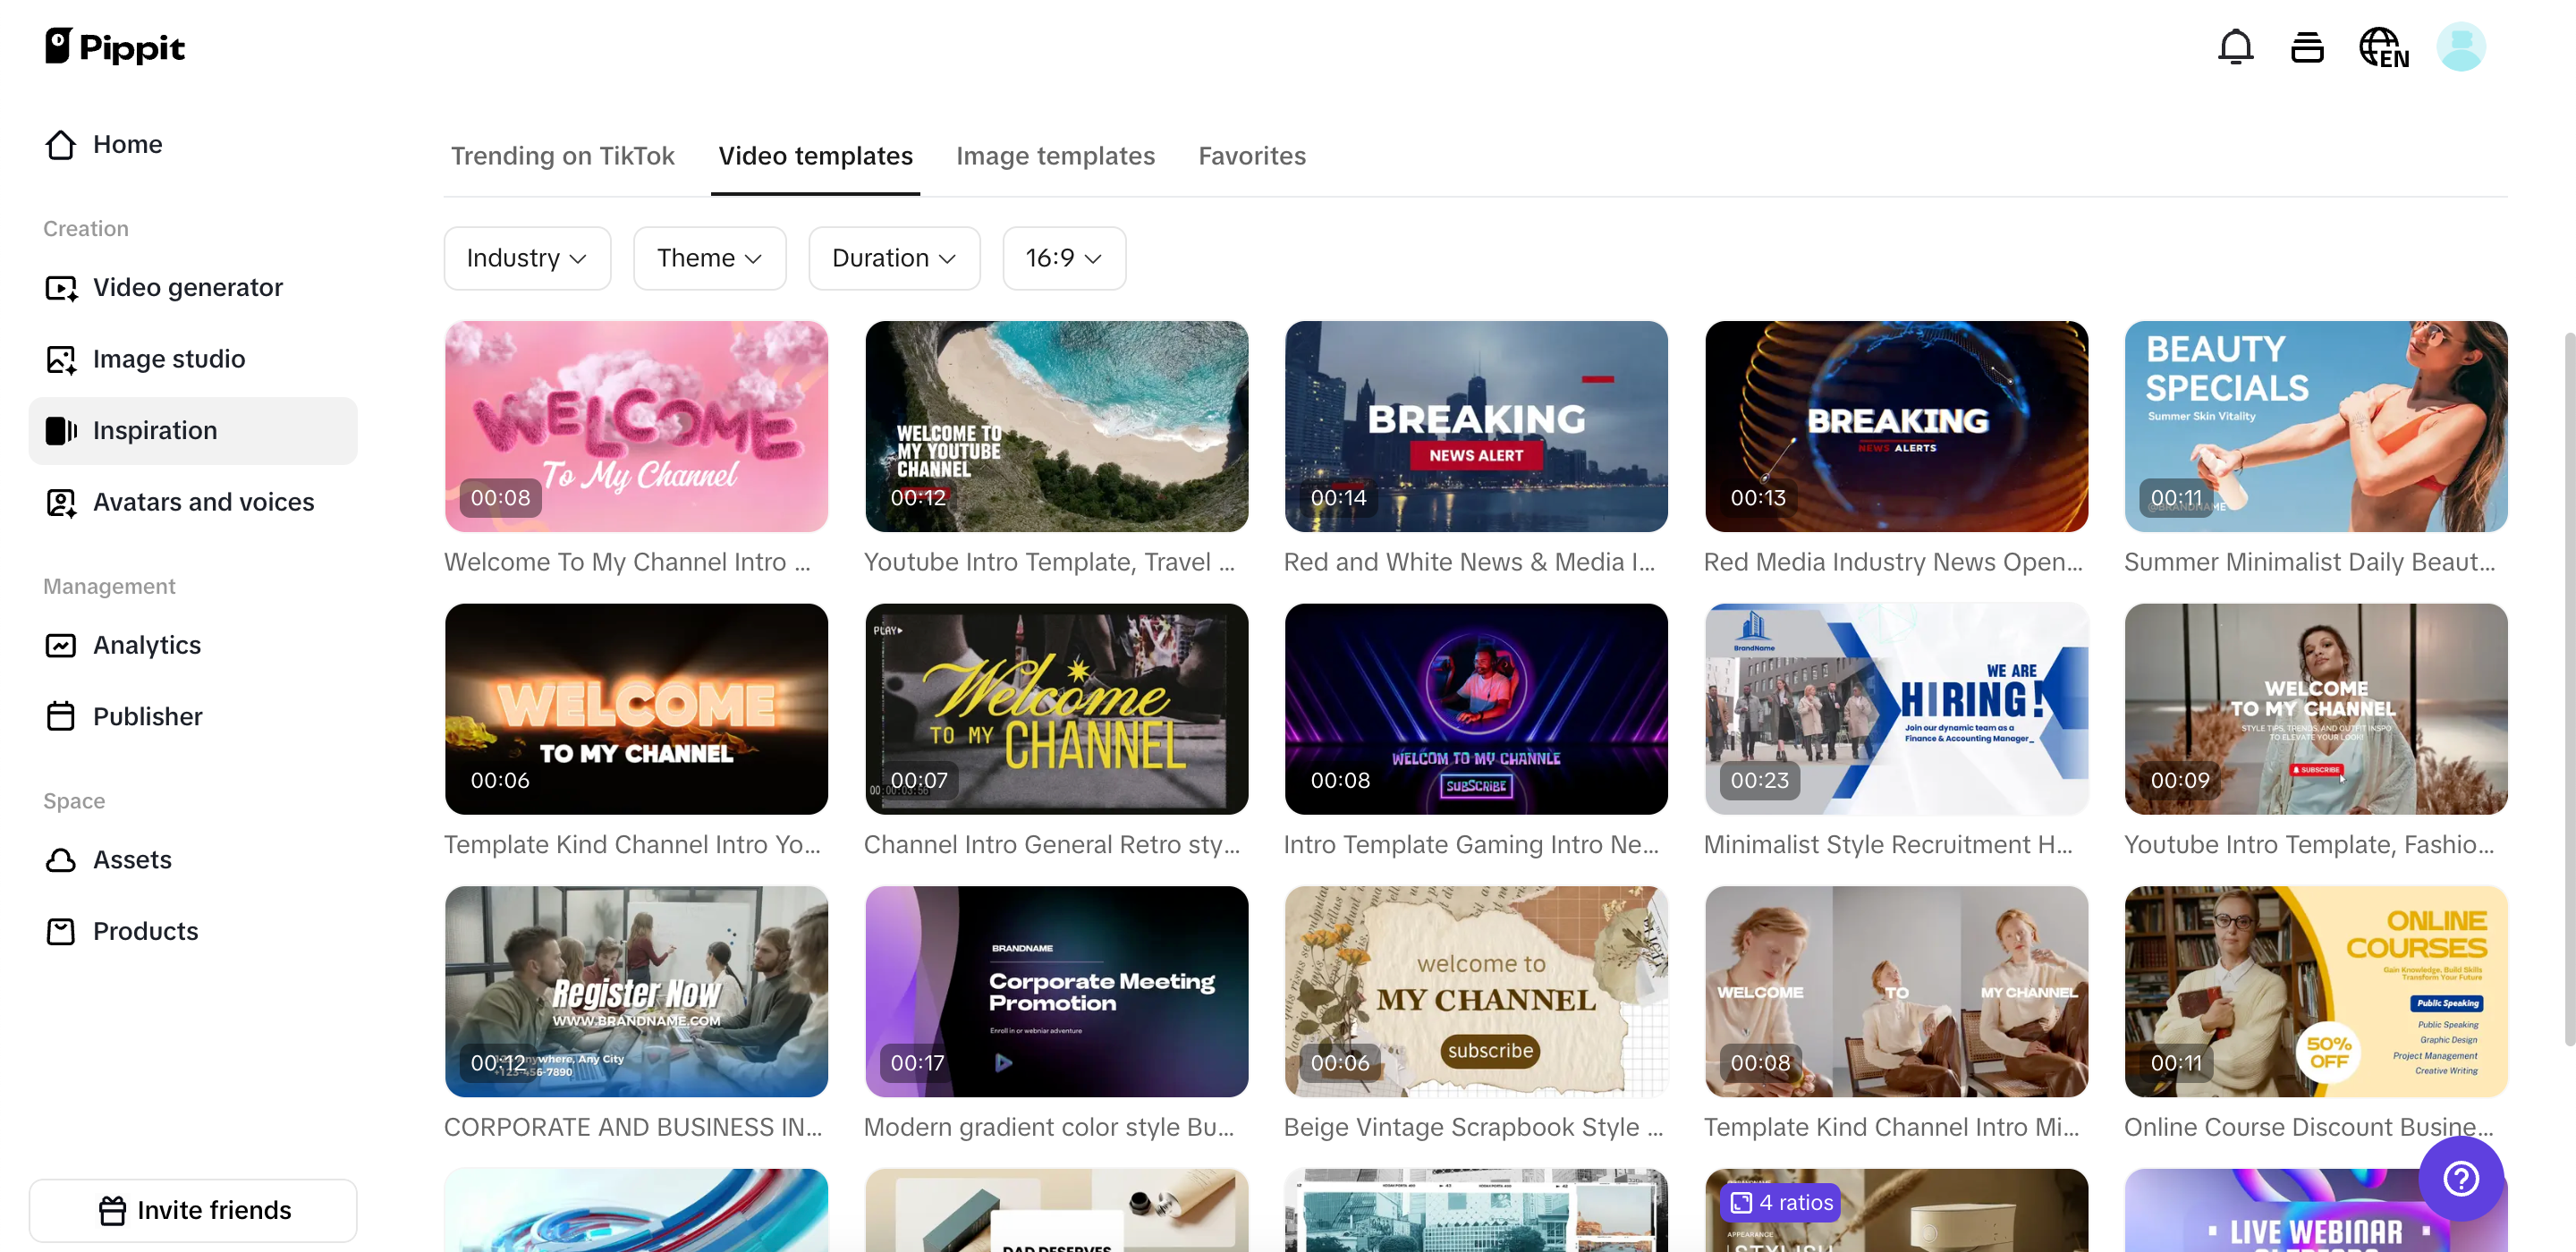Click the Invite friends button

(x=193, y=1210)
